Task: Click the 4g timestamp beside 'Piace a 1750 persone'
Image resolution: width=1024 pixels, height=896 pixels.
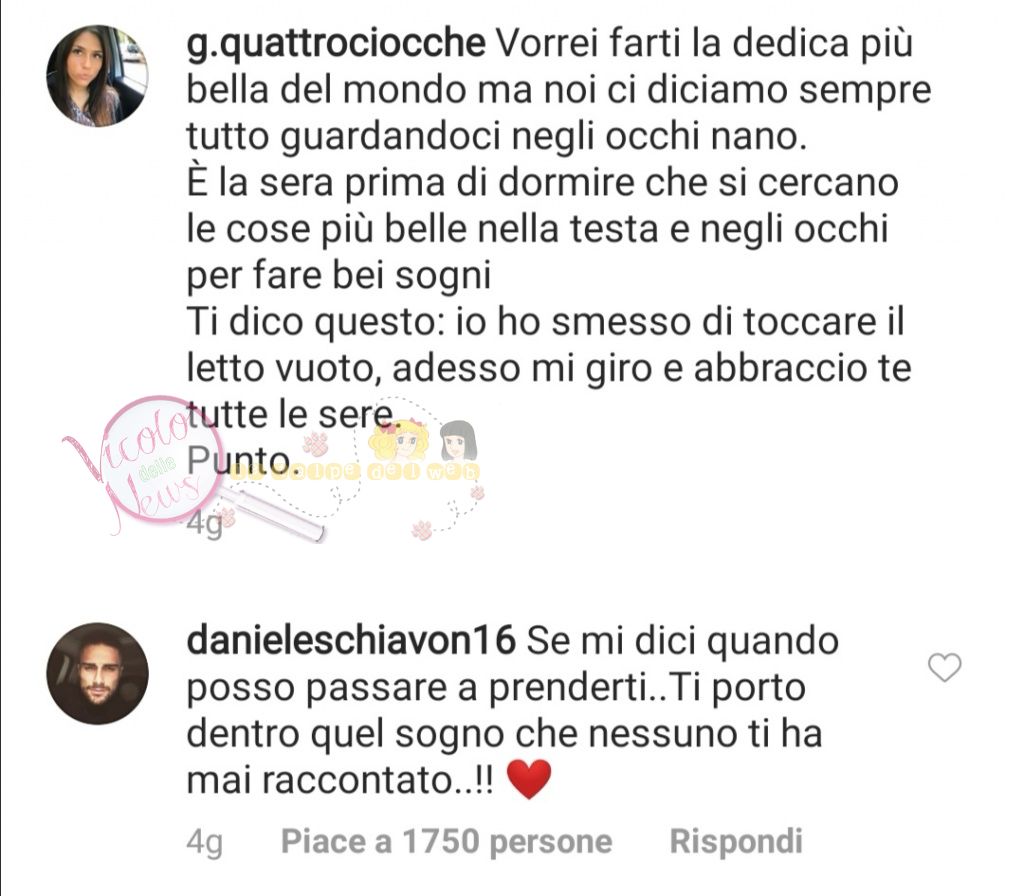Action: pos(204,842)
